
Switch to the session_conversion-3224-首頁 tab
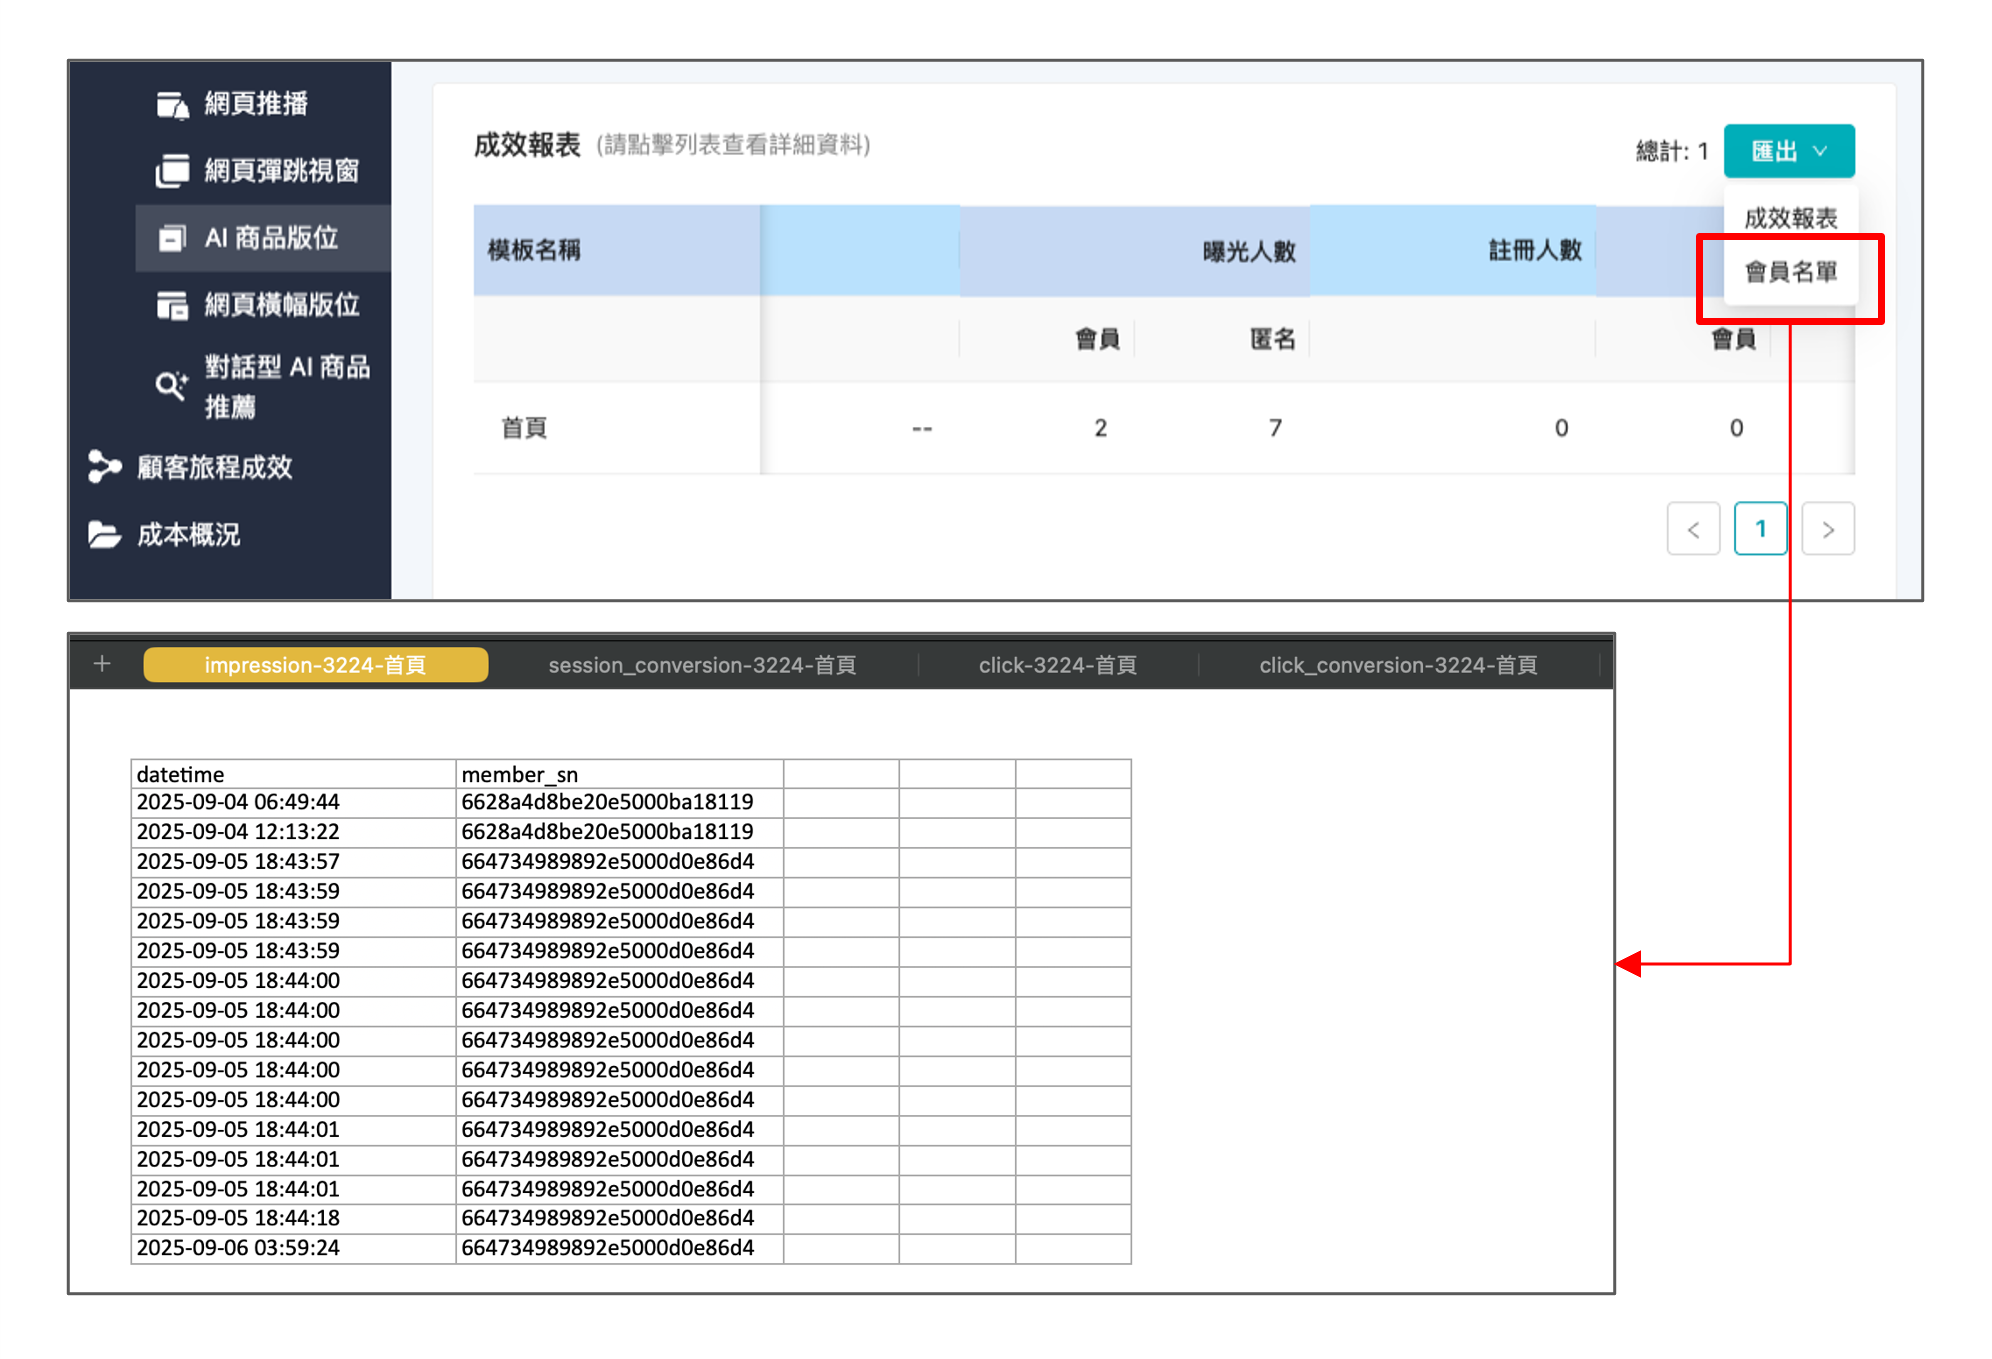tap(703, 664)
